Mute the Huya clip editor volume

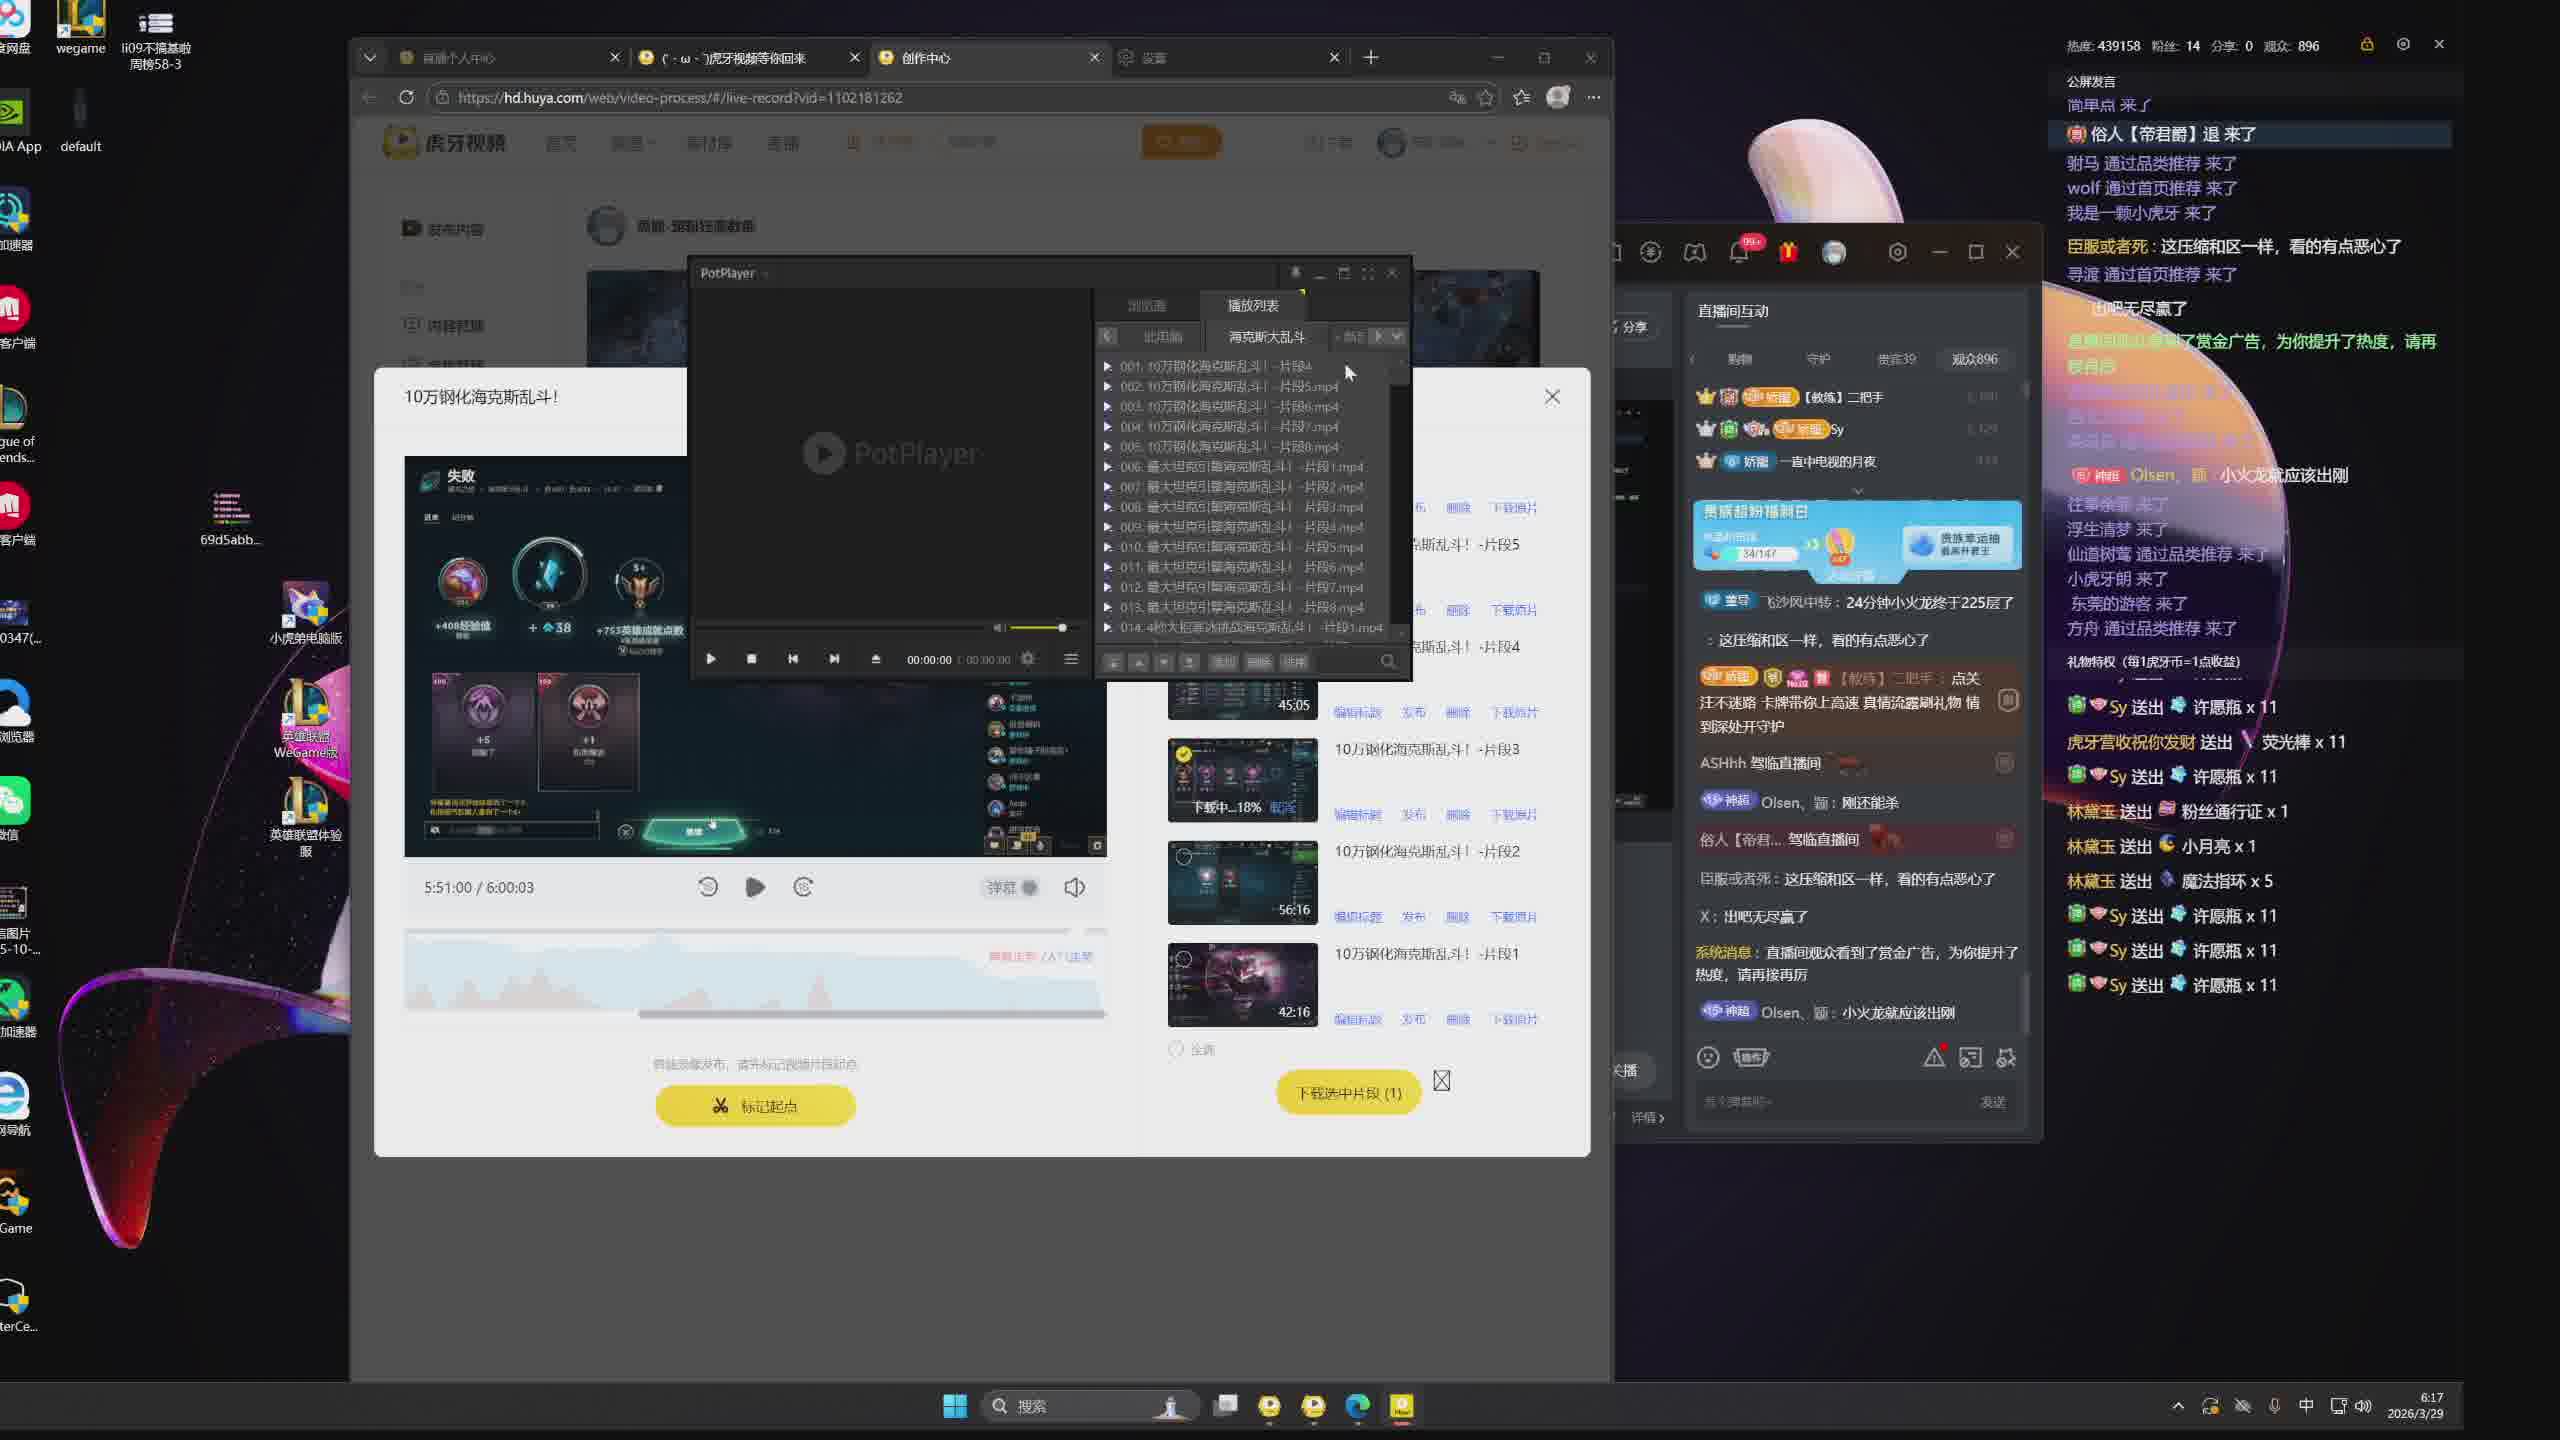(1074, 888)
